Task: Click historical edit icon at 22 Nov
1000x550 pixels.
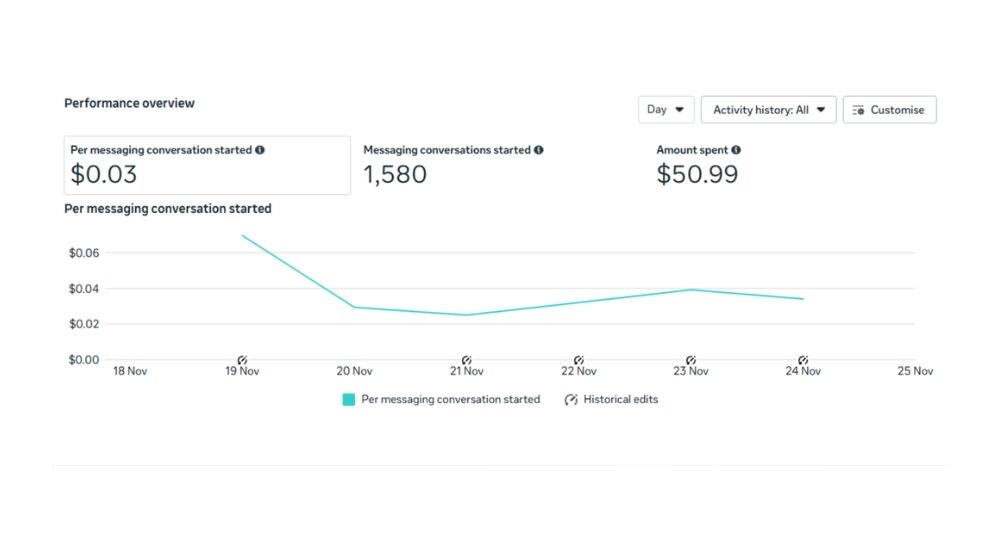Action: [578, 359]
